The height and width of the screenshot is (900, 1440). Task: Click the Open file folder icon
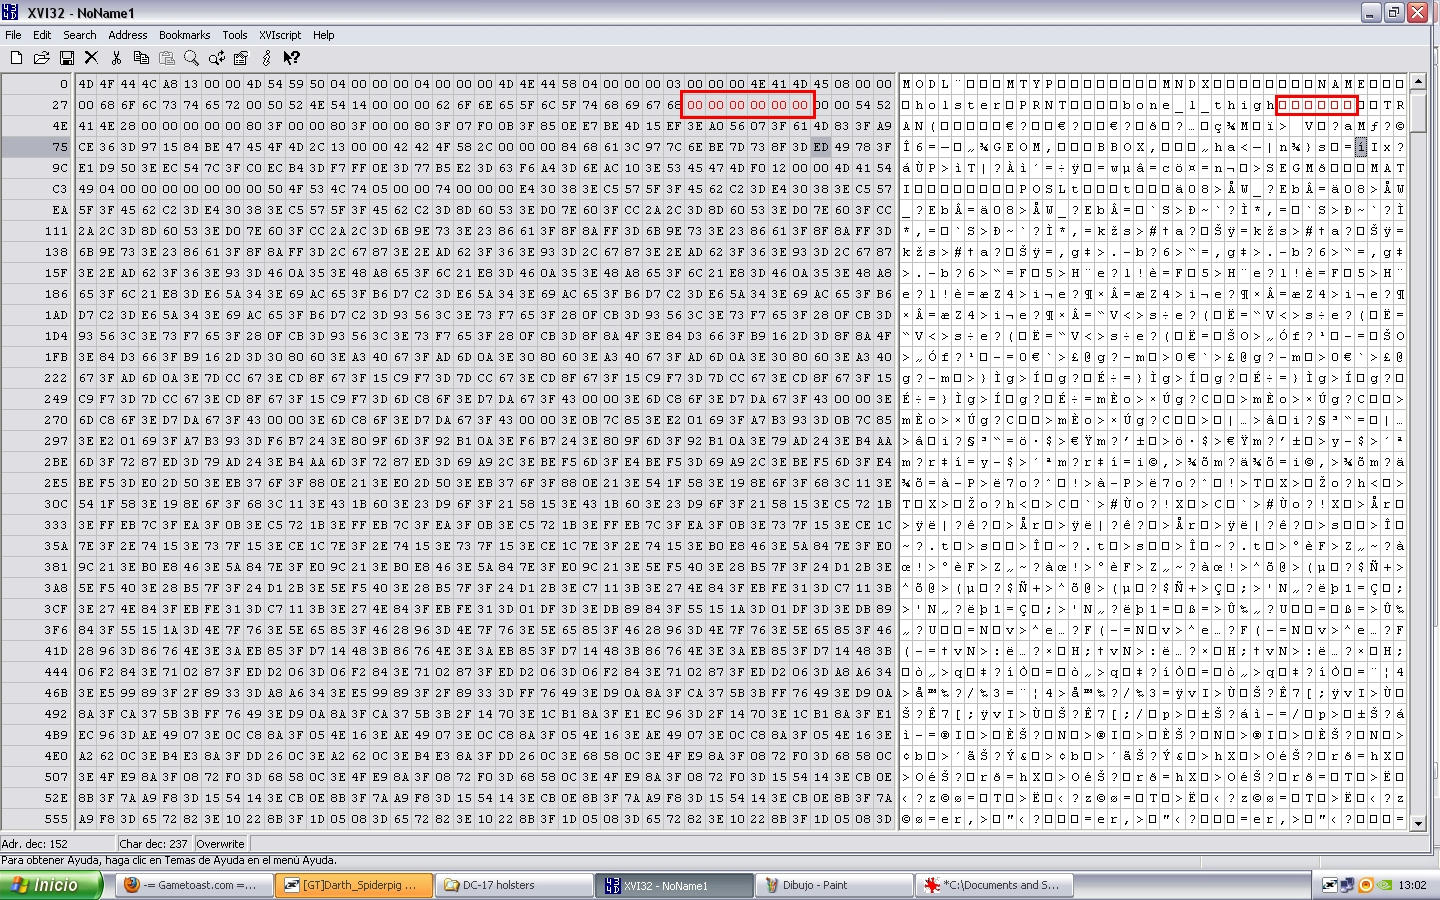pos(41,58)
